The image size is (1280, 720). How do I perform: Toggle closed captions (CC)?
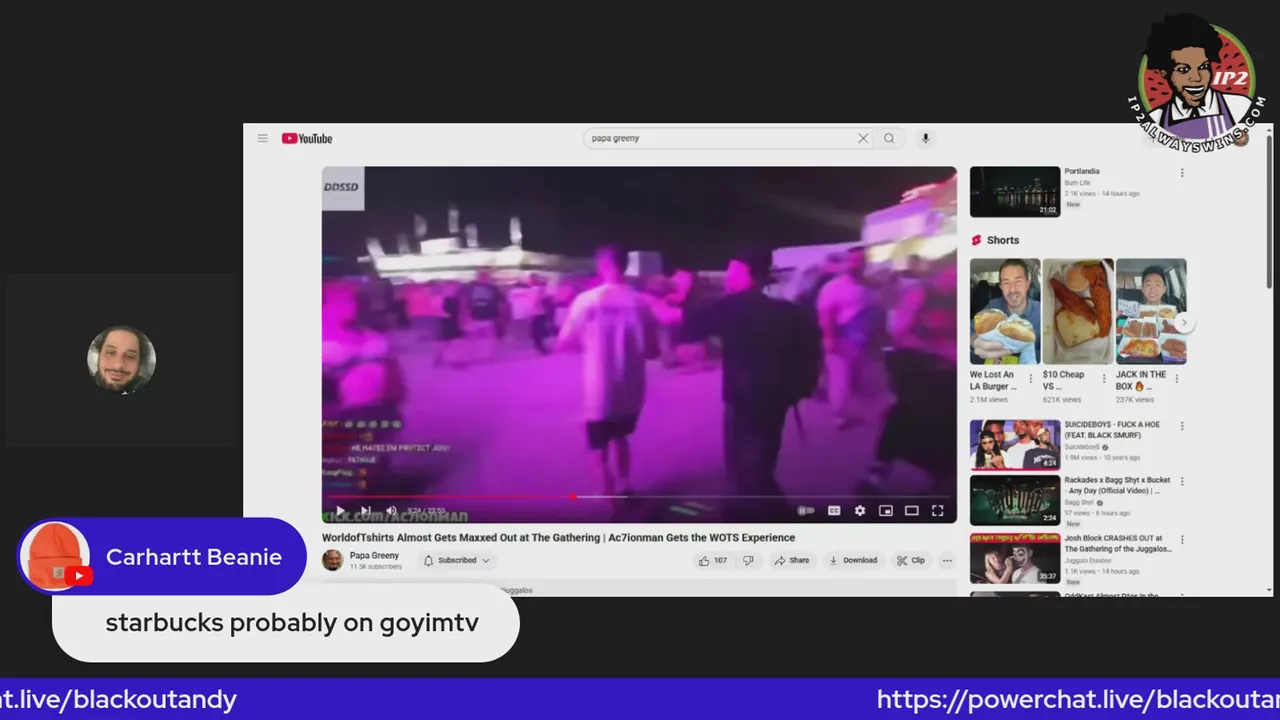coord(834,511)
